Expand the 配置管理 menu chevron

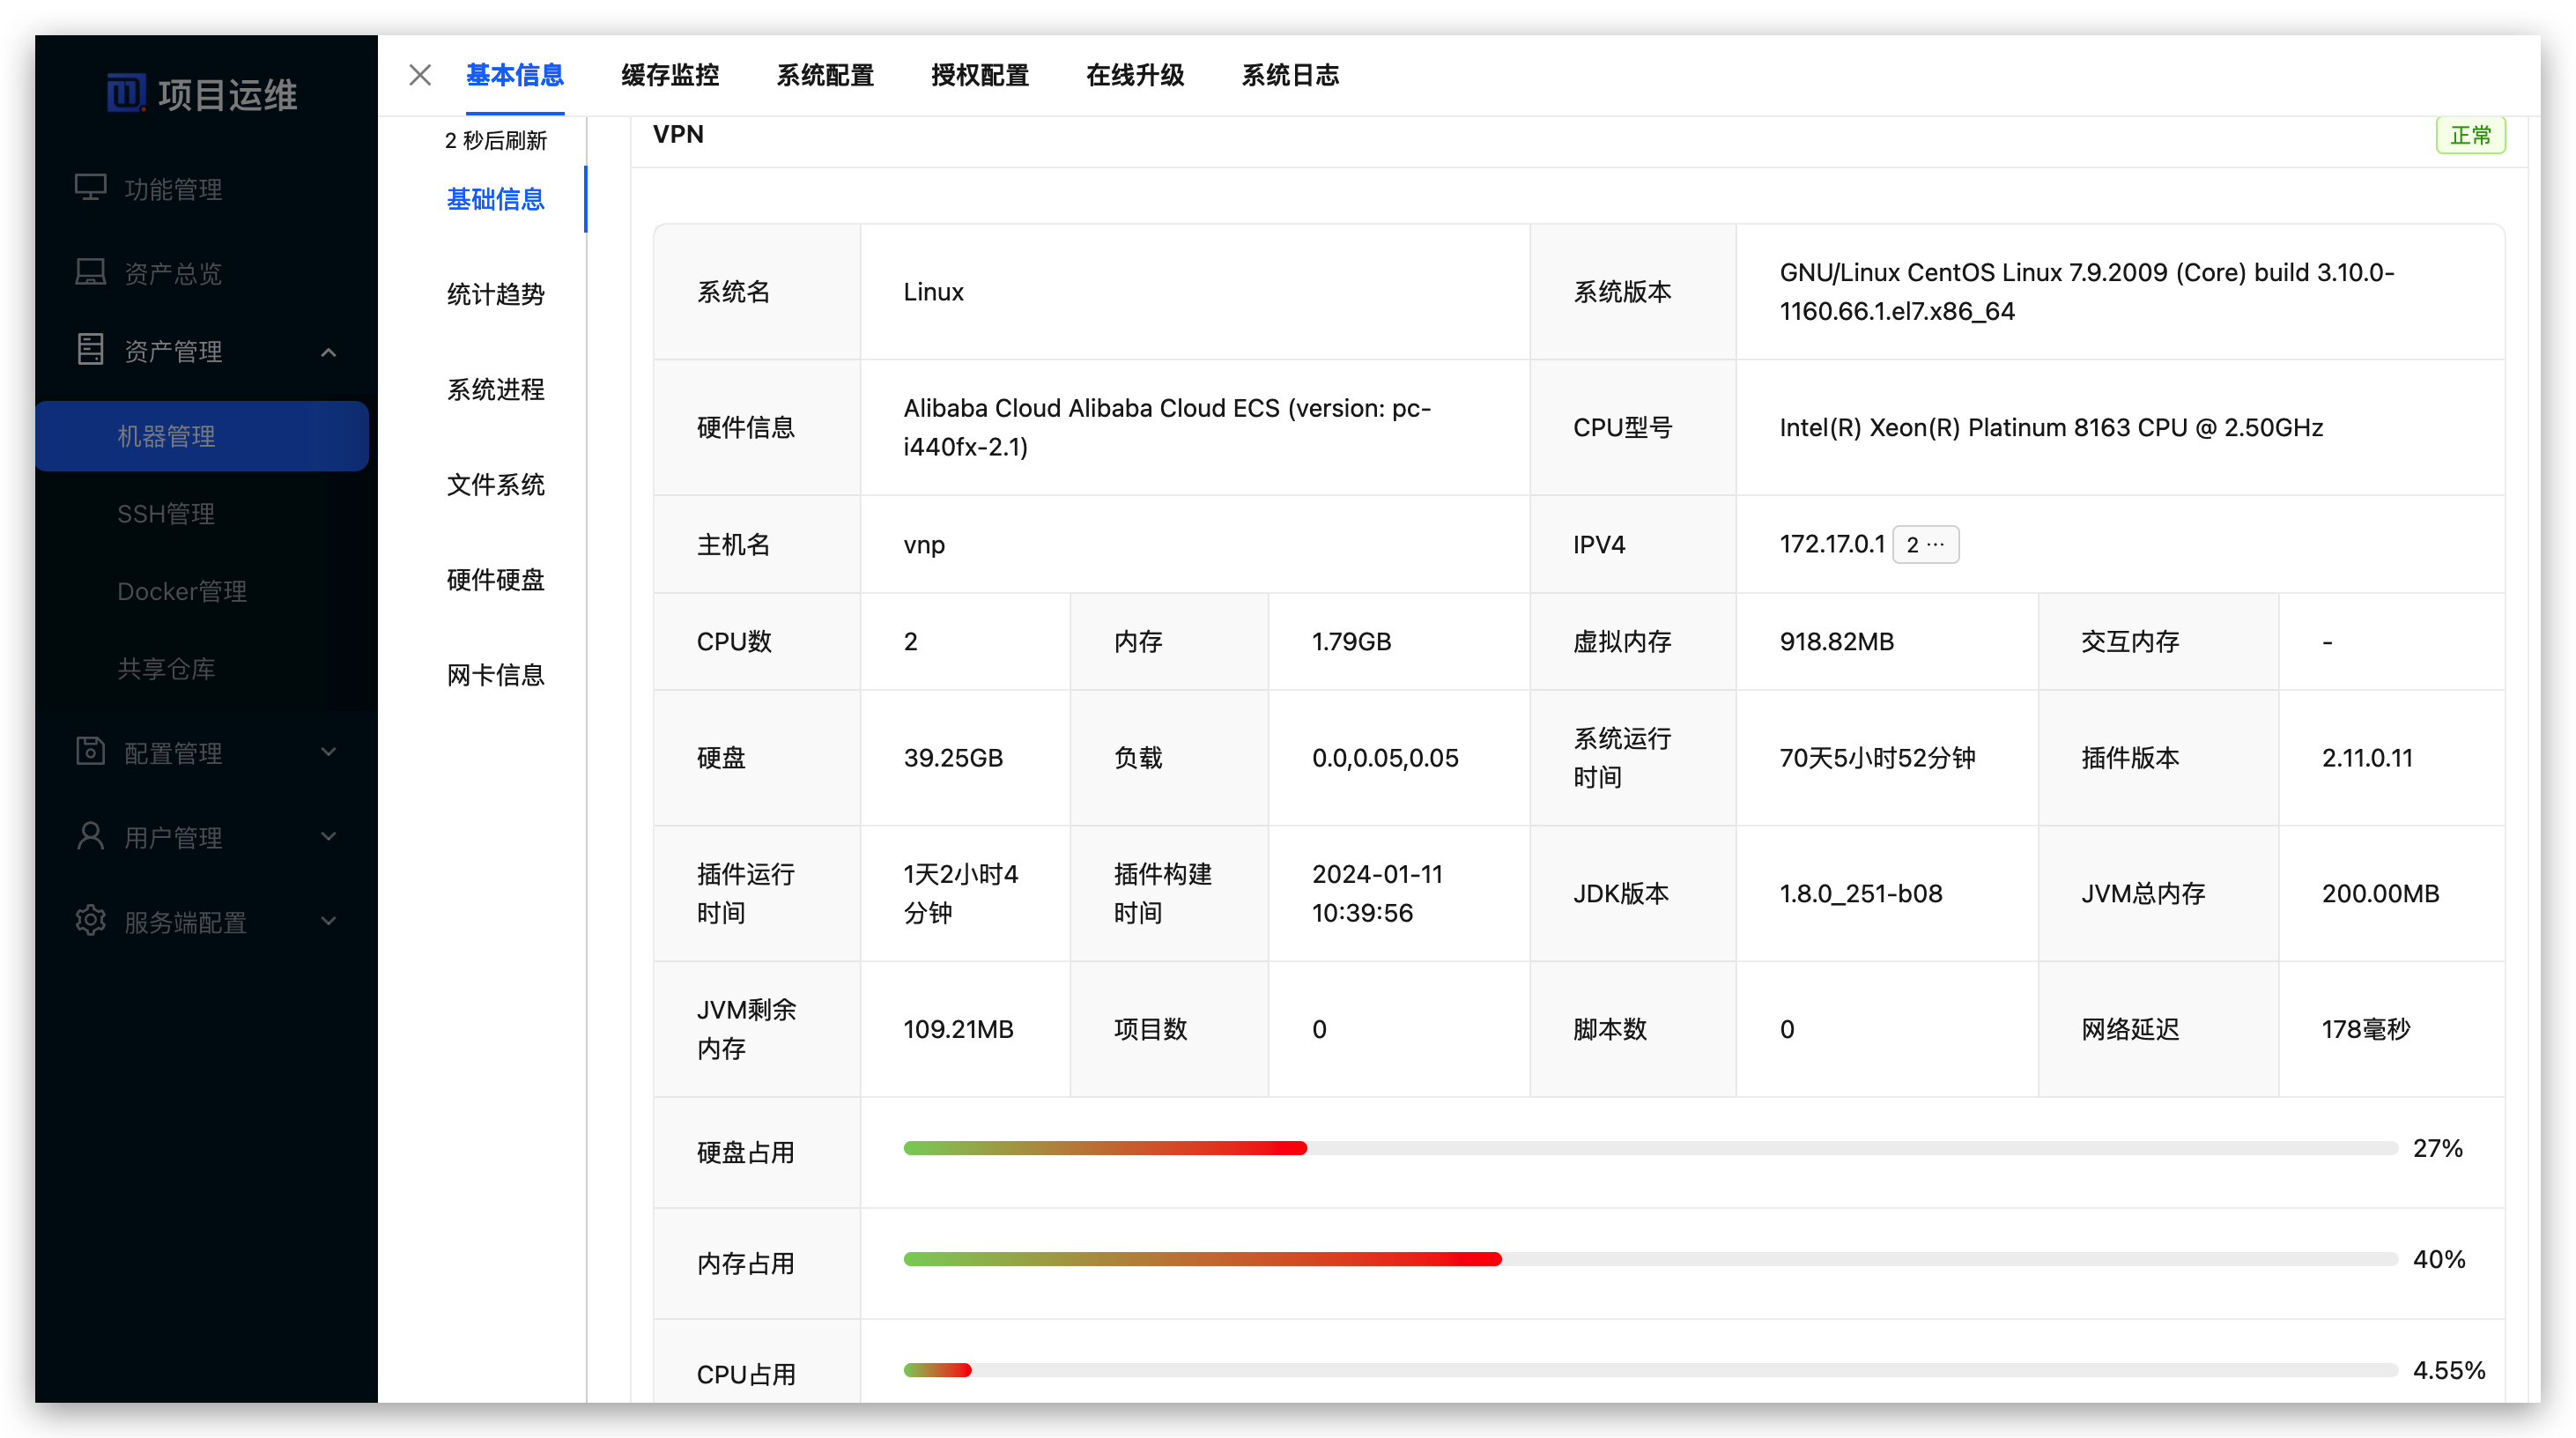[328, 752]
